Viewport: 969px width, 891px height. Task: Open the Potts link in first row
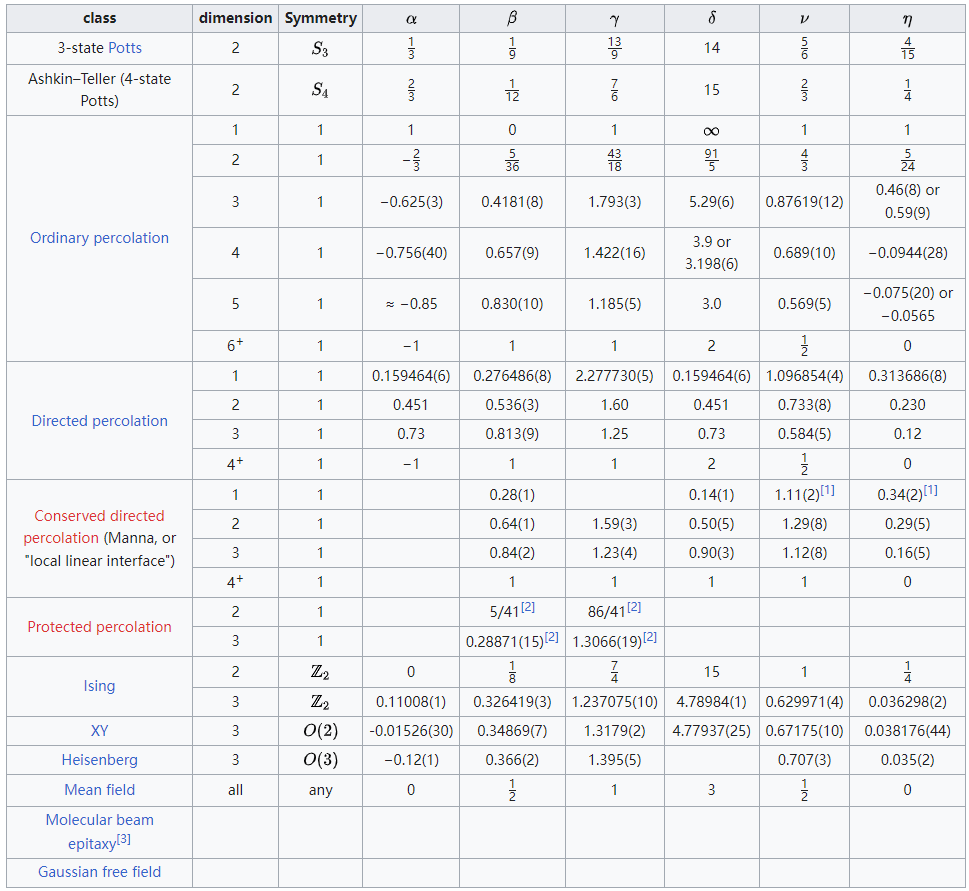(125, 48)
